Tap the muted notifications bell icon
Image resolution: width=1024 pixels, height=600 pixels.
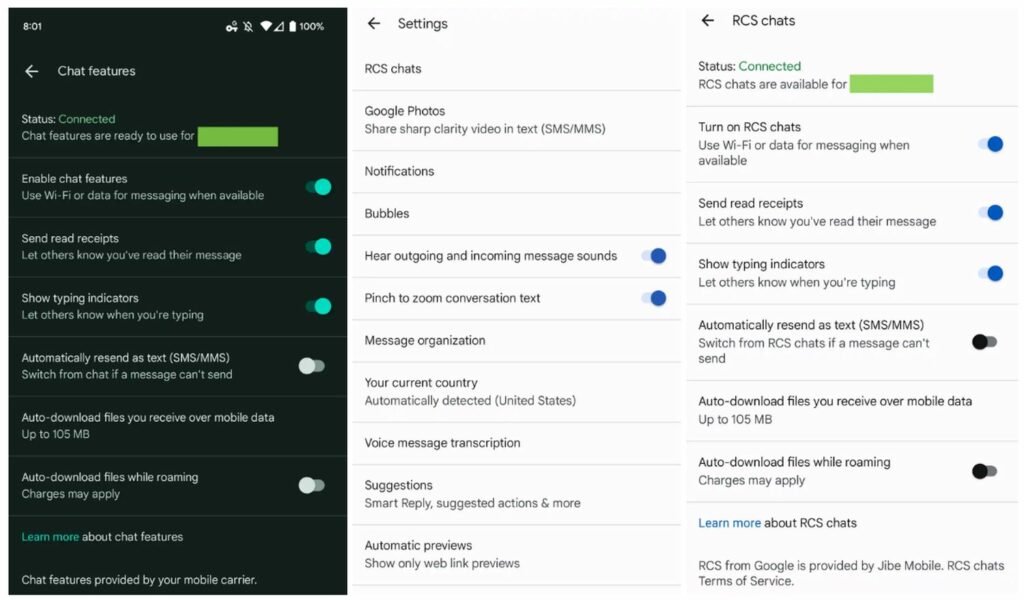[248, 26]
